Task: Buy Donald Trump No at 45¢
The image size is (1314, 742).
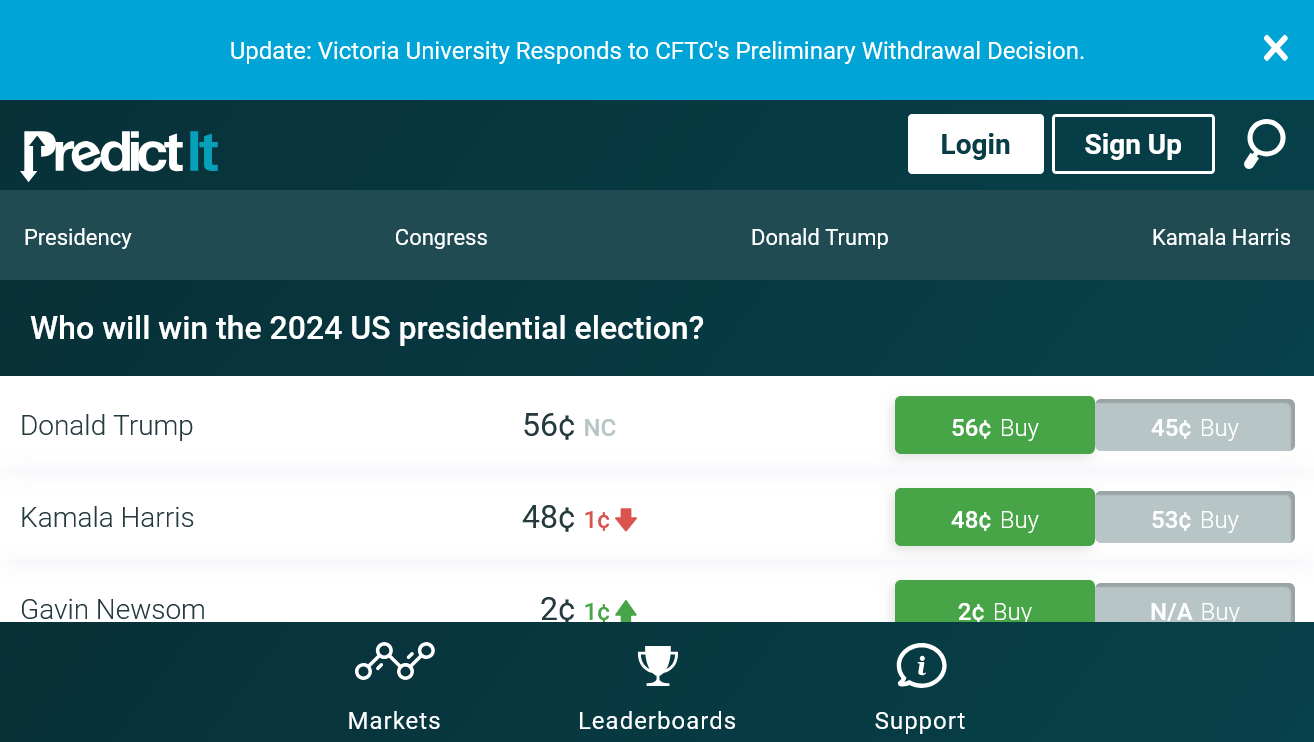Action: click(1195, 425)
